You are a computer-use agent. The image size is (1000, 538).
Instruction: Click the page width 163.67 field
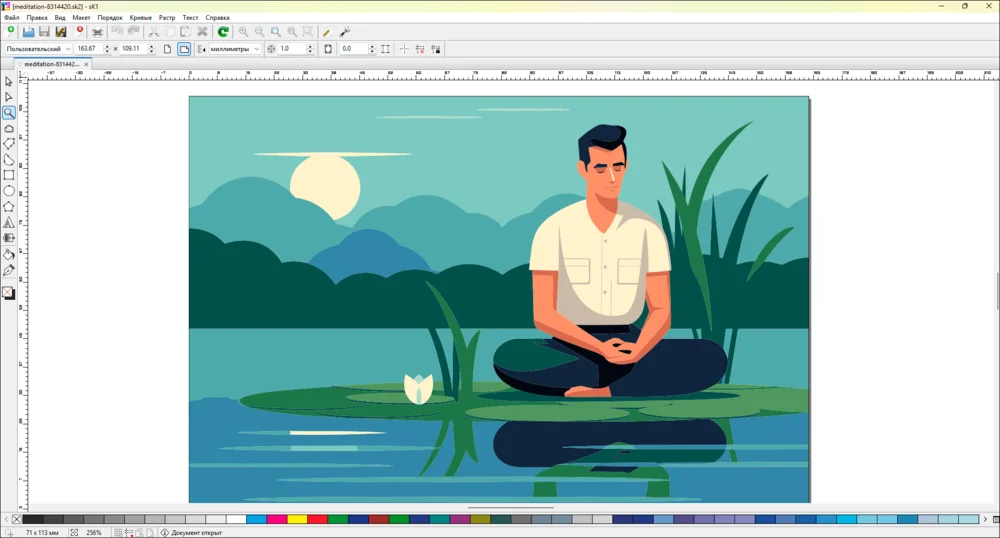click(x=88, y=49)
